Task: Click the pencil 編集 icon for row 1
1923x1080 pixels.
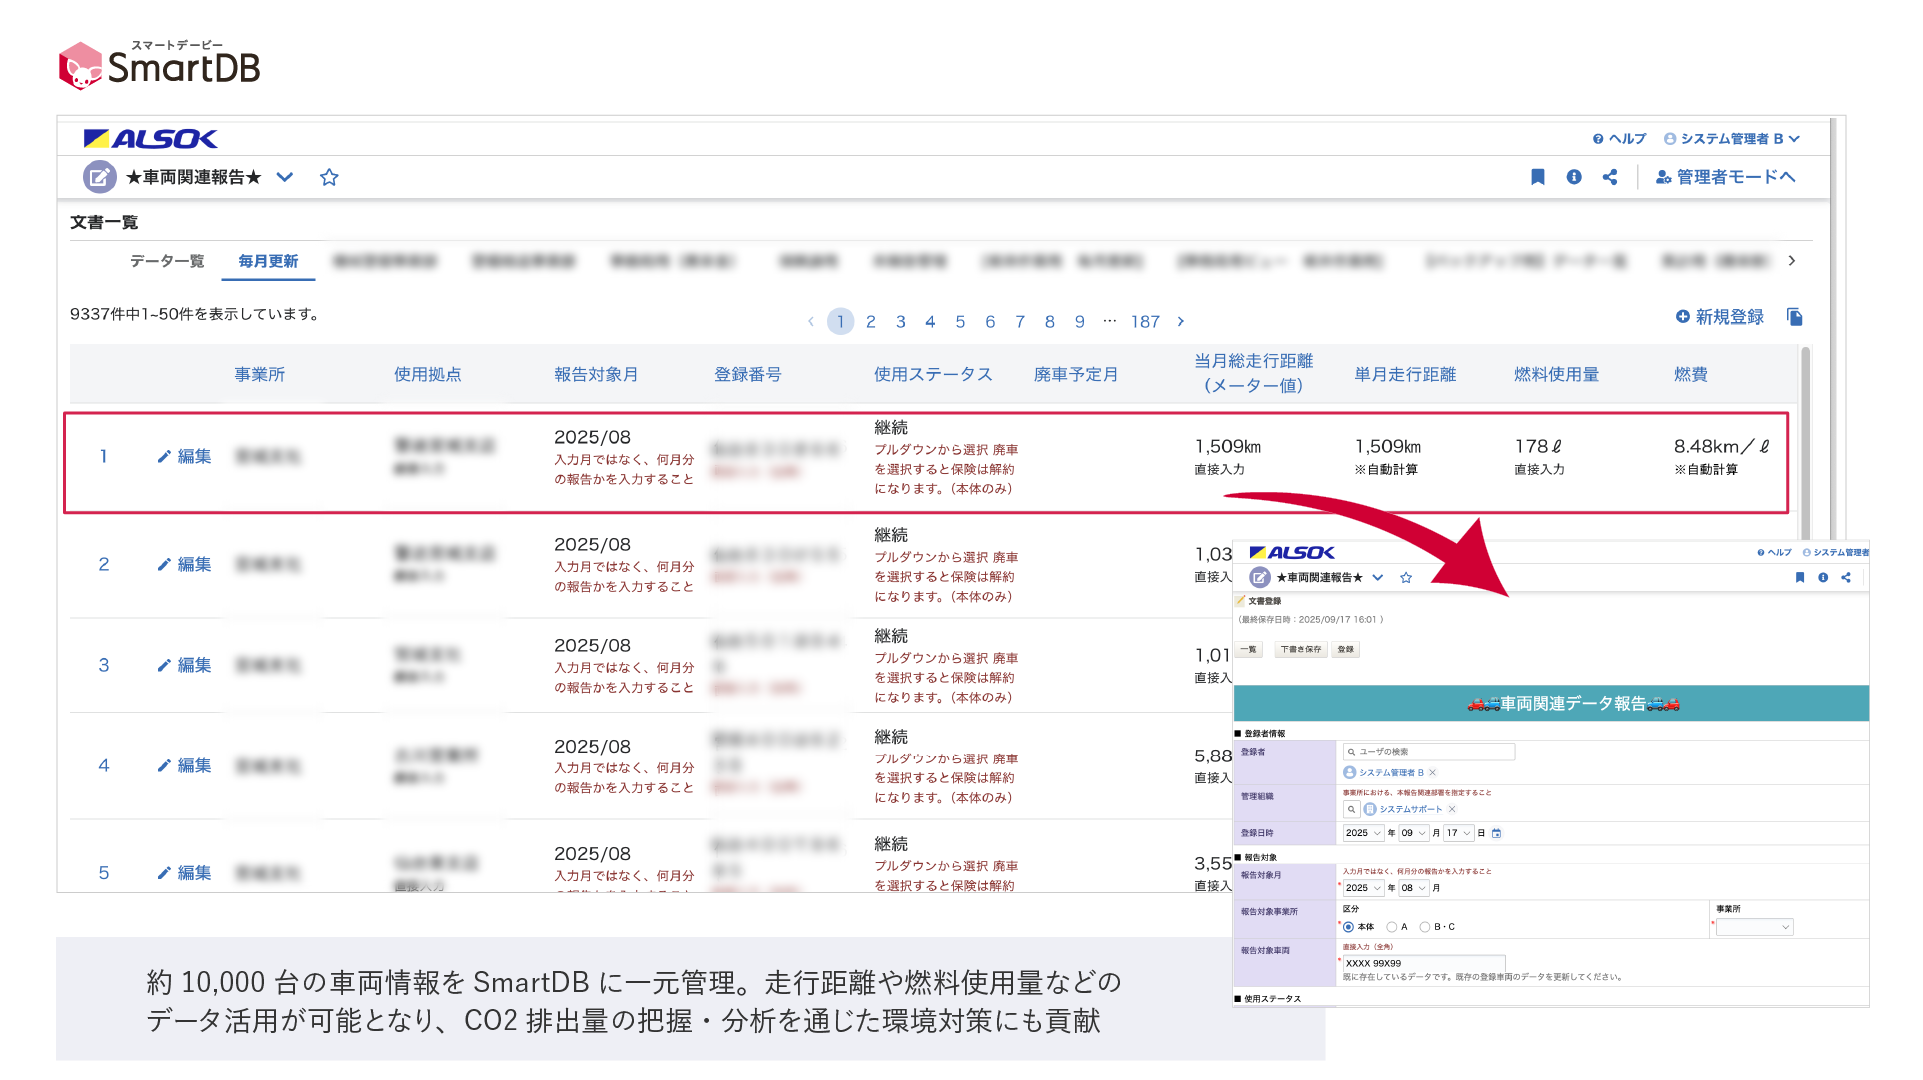Action: tap(164, 457)
